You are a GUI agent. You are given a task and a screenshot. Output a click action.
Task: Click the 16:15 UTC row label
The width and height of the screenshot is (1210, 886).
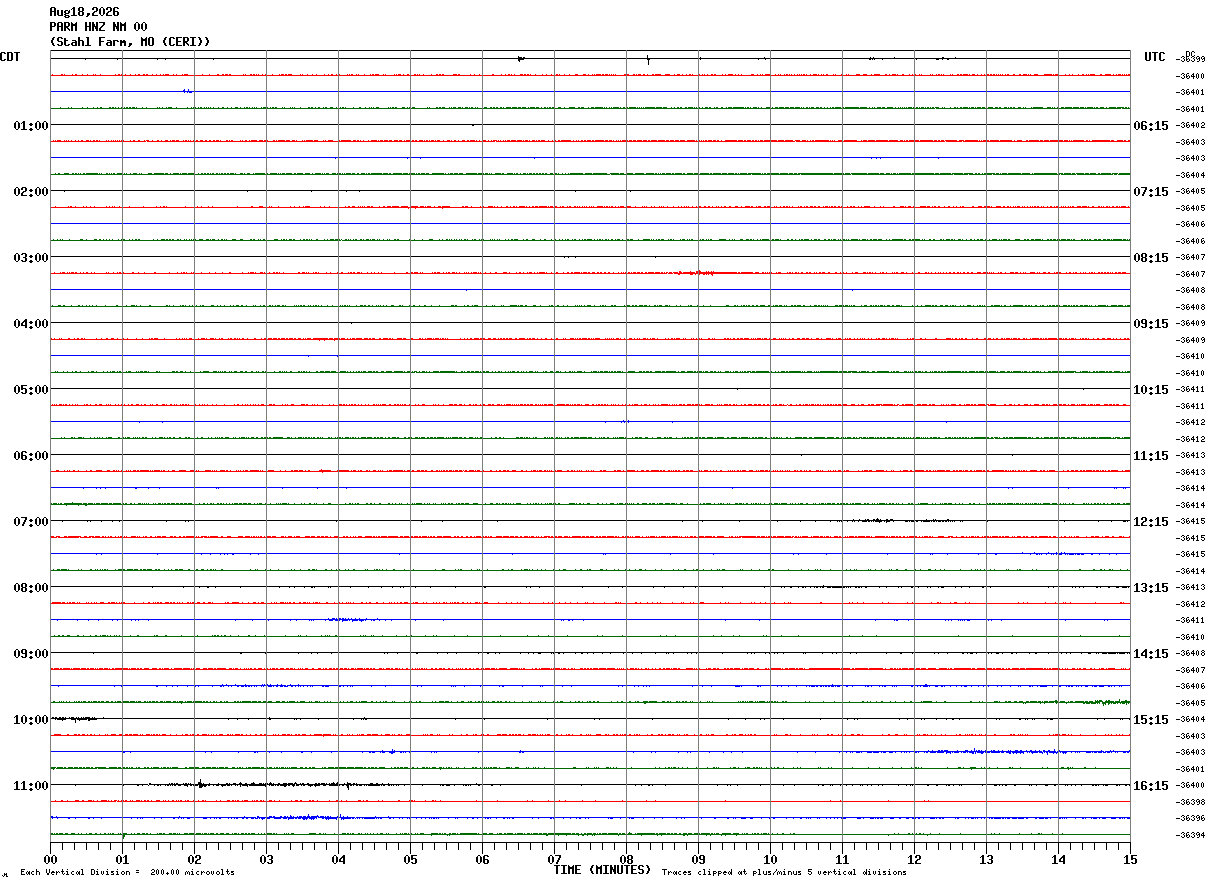point(1150,786)
